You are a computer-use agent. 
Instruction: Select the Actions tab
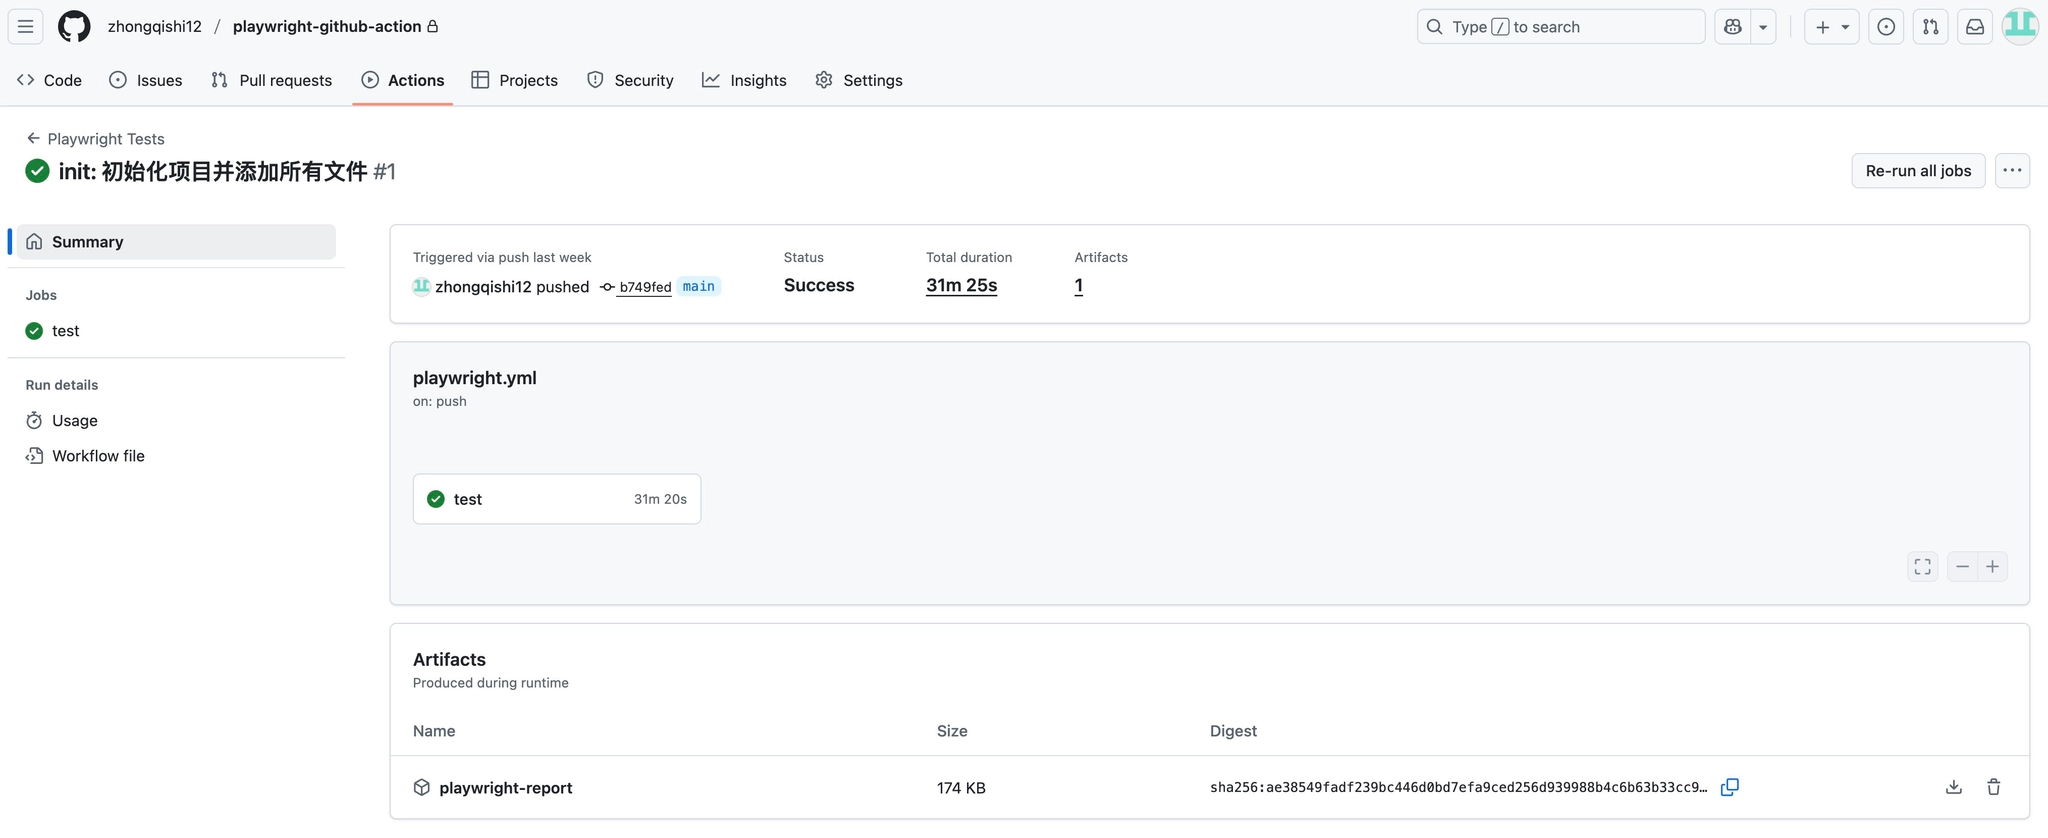tap(403, 80)
